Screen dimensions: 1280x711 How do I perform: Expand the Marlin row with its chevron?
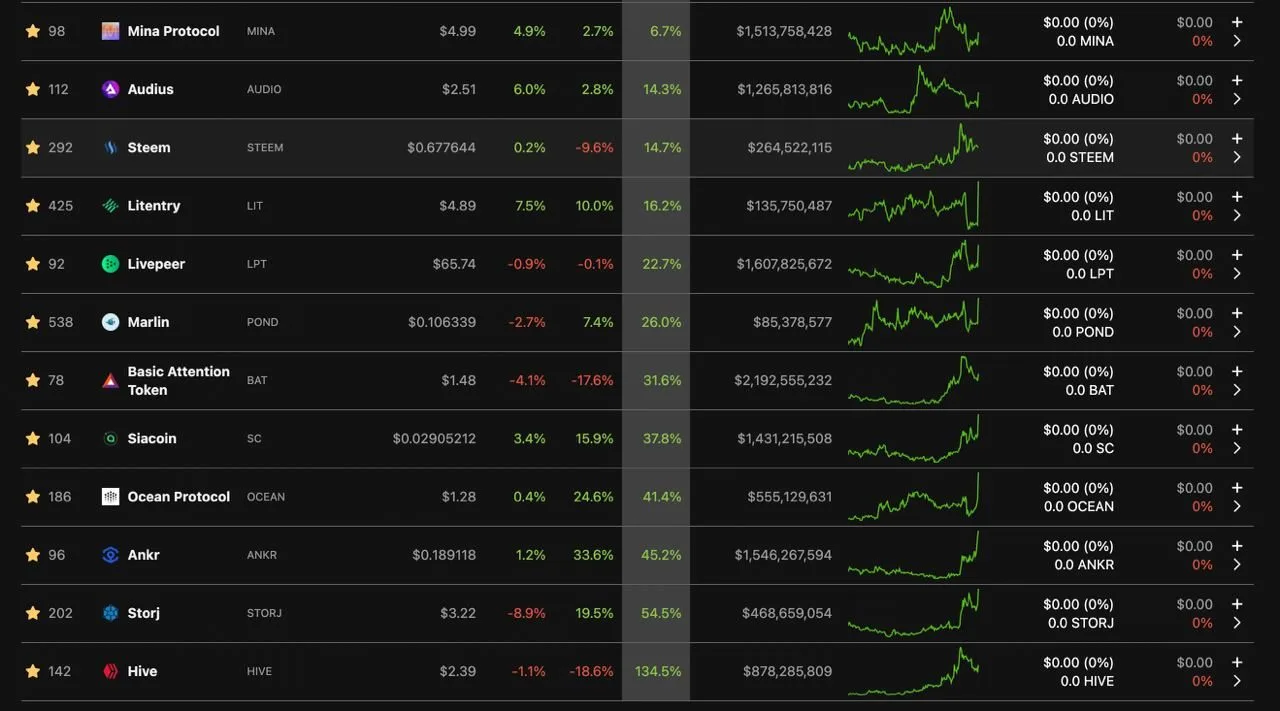click(1237, 332)
